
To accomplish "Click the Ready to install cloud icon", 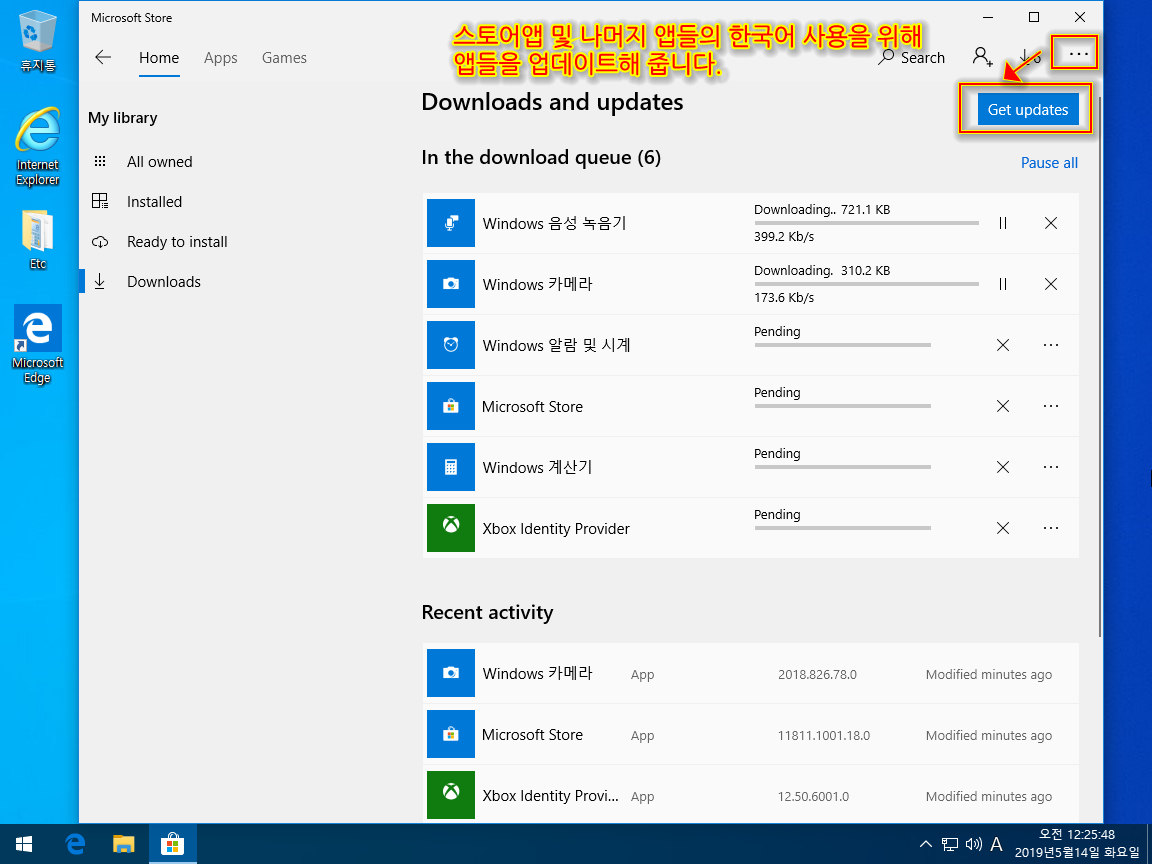I will [x=100, y=242].
